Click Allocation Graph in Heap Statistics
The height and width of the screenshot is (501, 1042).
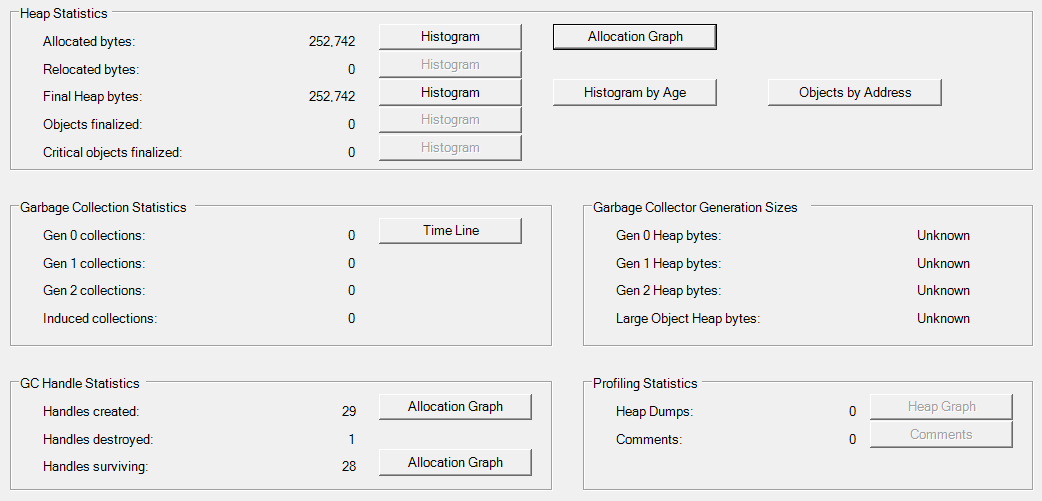635,37
